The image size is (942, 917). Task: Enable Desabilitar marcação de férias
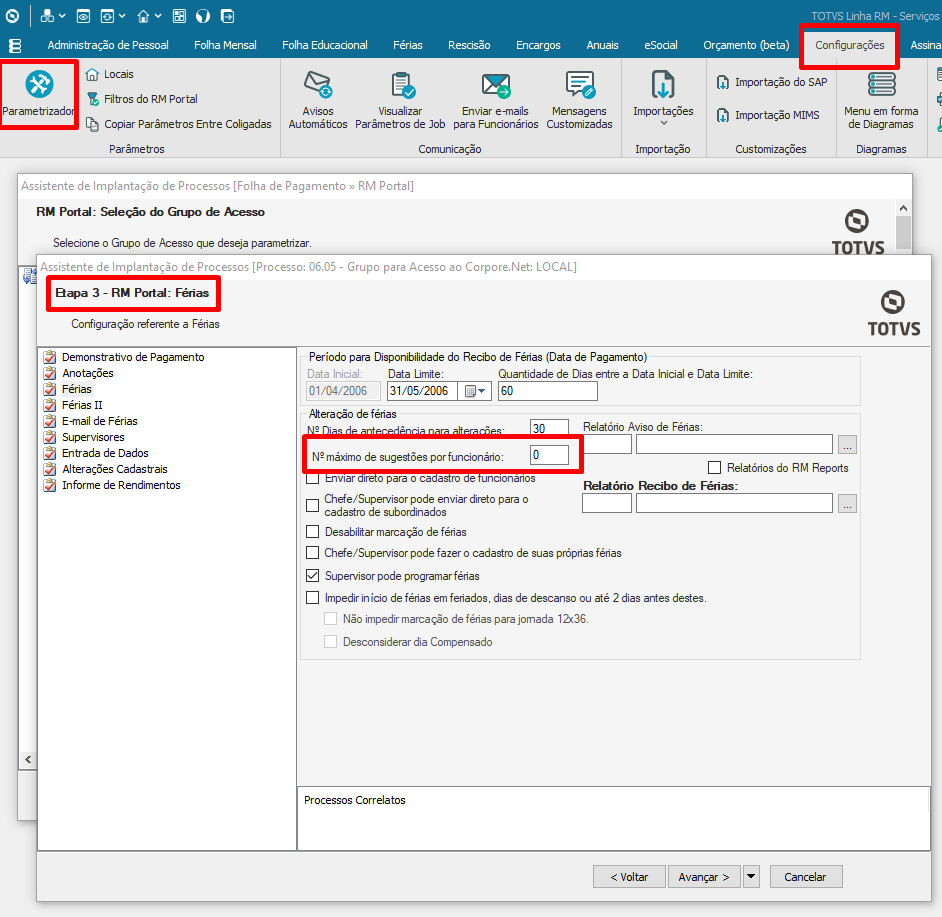pos(312,532)
